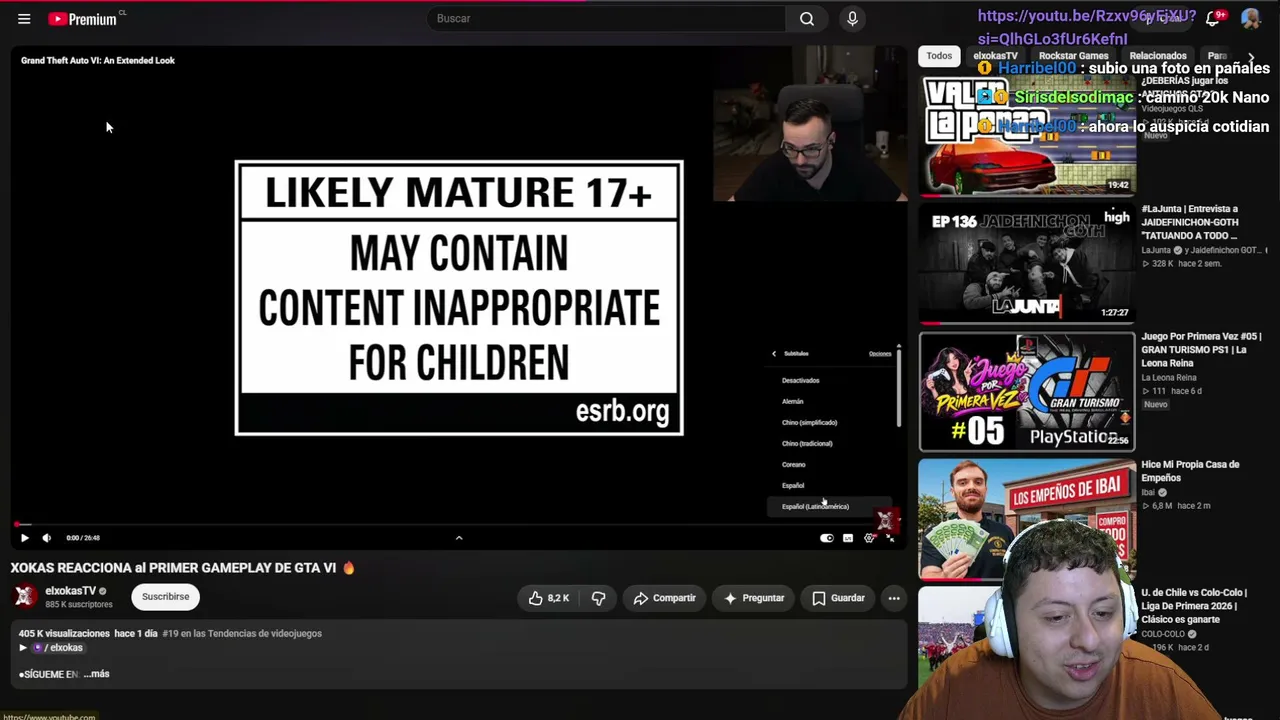This screenshot has height=720, width=1280.
Task: Select the elxokasTV filter chip
Action: click(x=995, y=56)
